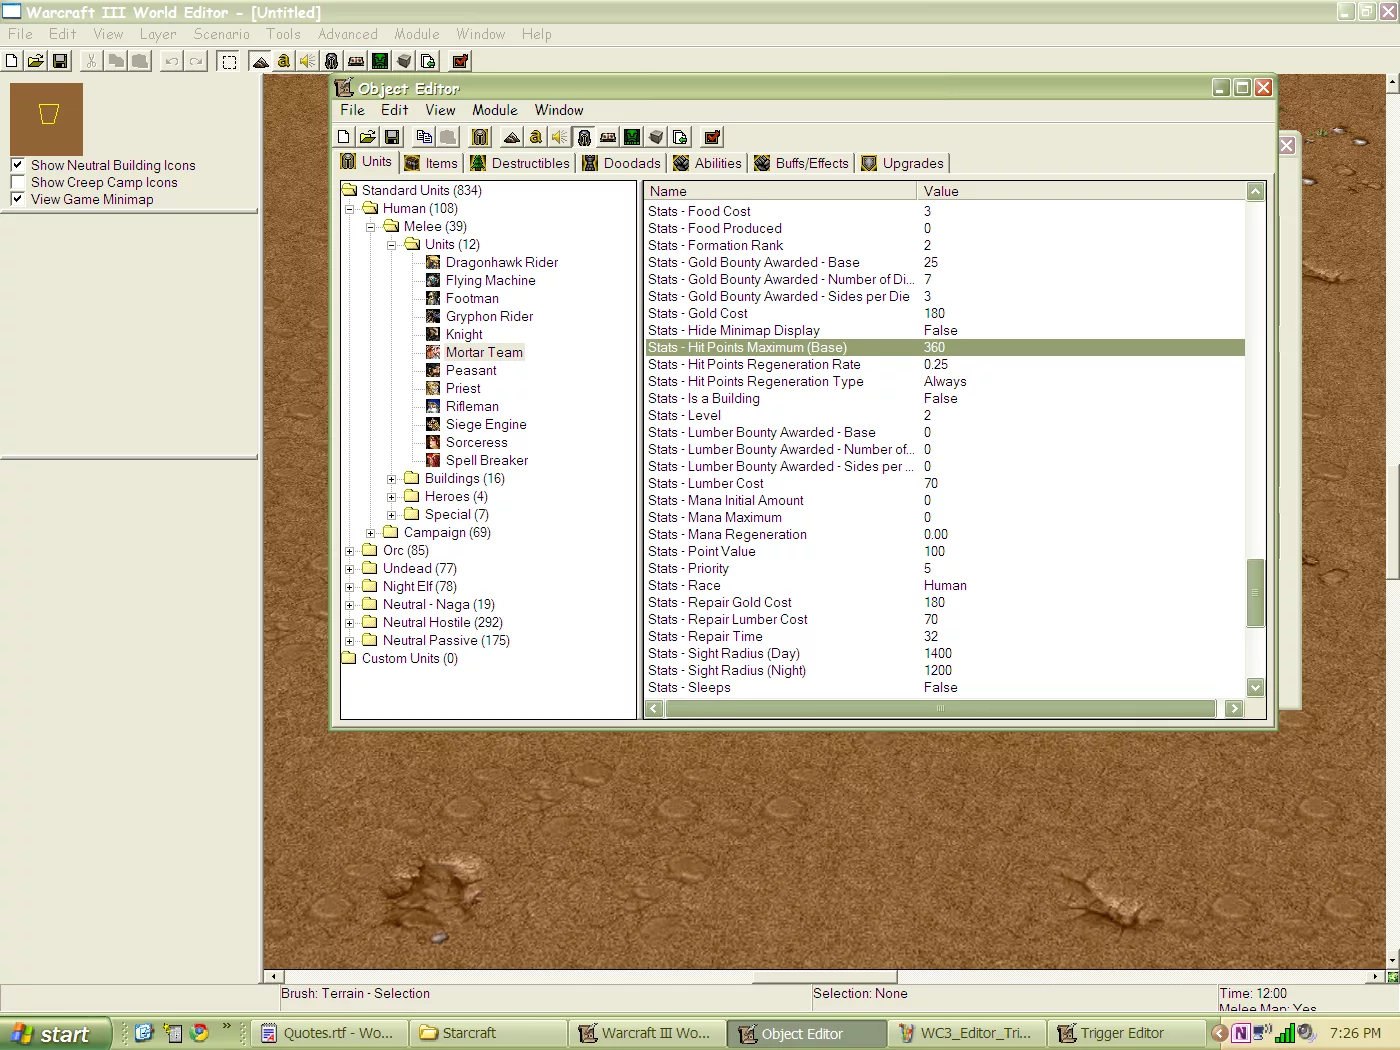Screen dimensions: 1400x1050
Task: Click Terrain Editor icon in Object Editor toolbar
Action: 512,137
